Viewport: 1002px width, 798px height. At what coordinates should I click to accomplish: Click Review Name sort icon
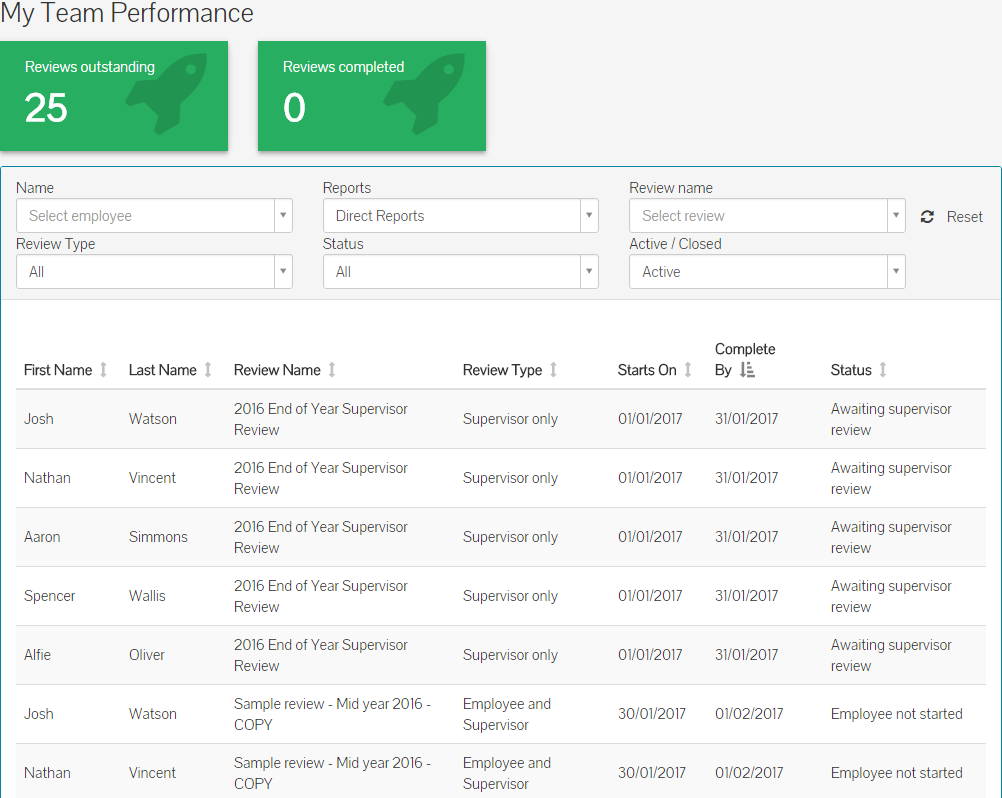(x=332, y=370)
